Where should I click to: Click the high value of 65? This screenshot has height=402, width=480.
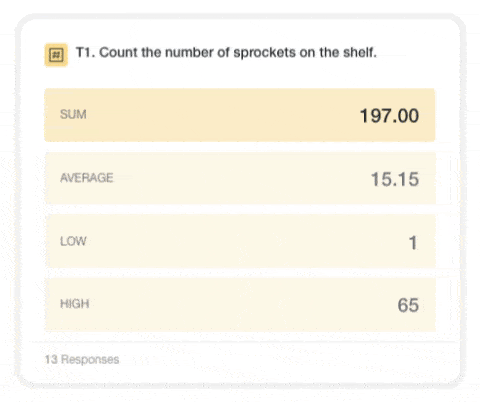pyautogui.click(x=408, y=305)
